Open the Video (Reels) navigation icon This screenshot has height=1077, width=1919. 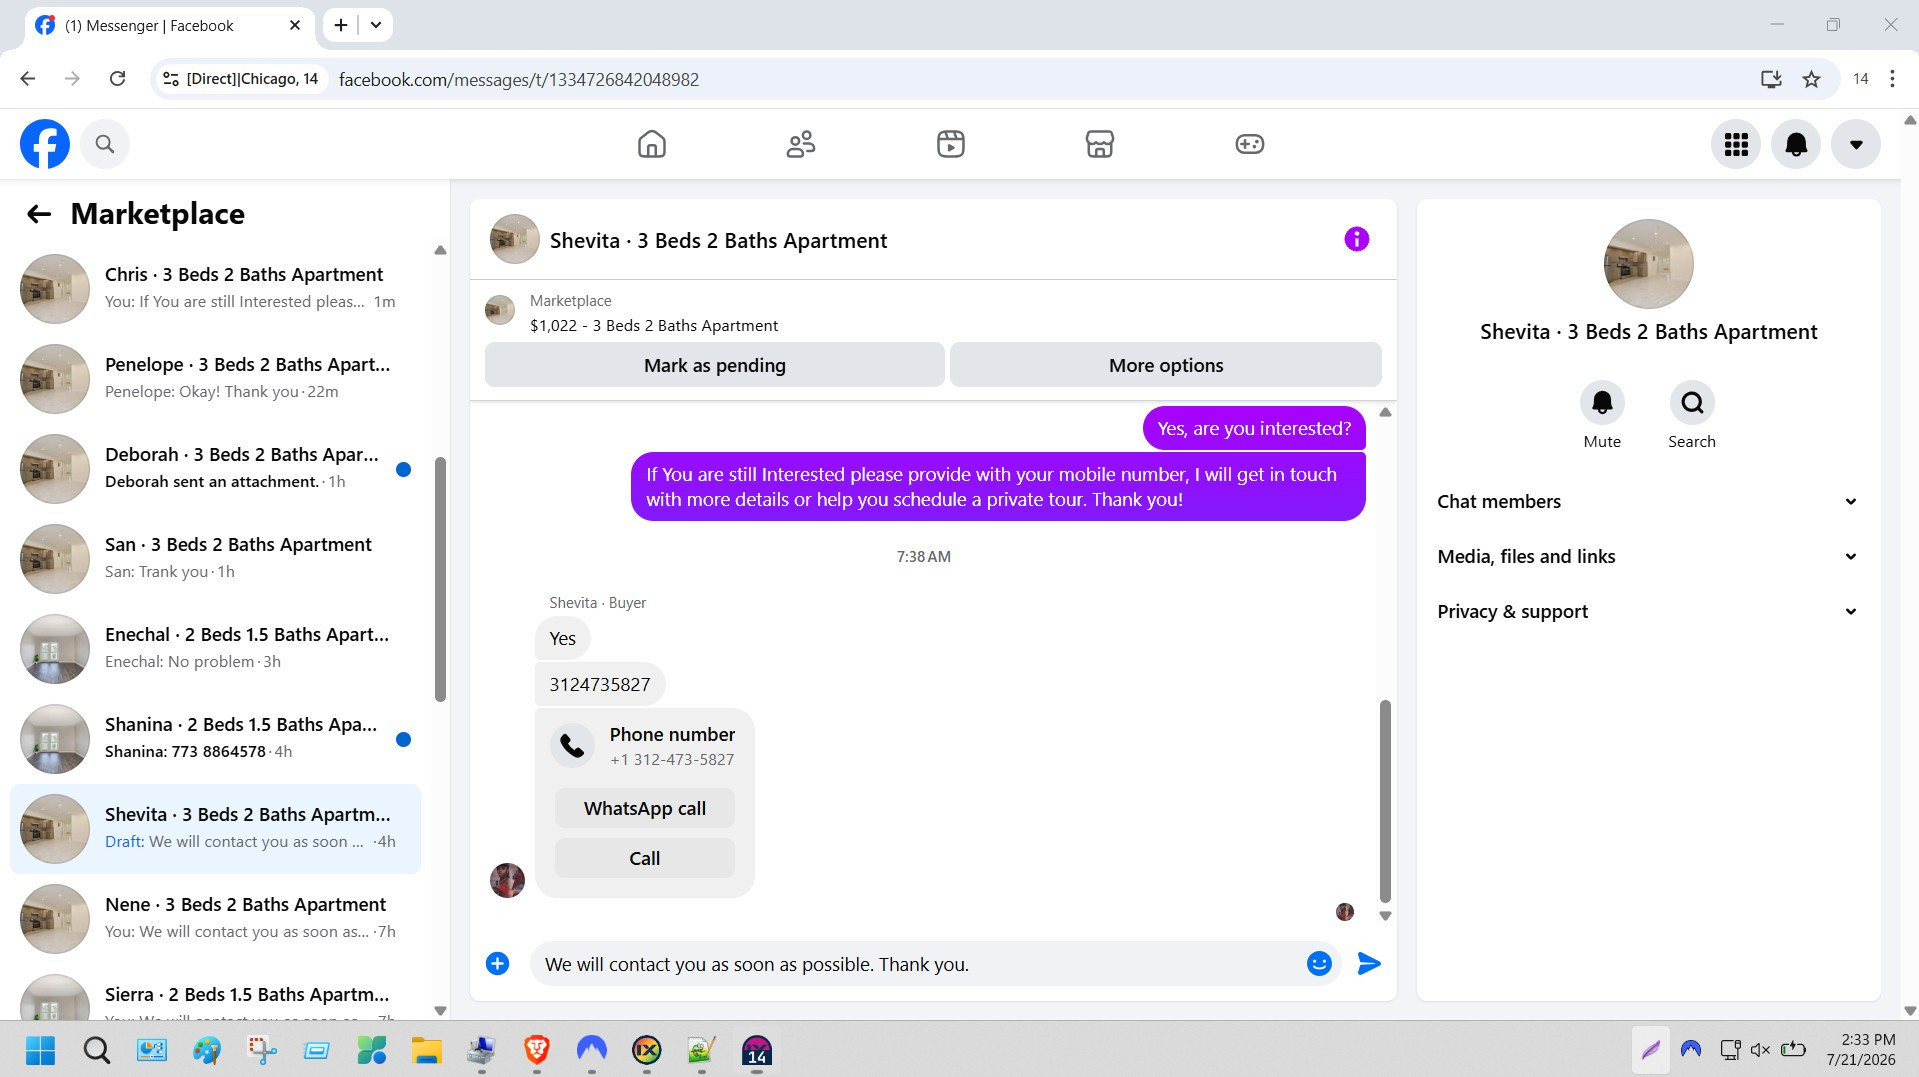pyautogui.click(x=951, y=144)
